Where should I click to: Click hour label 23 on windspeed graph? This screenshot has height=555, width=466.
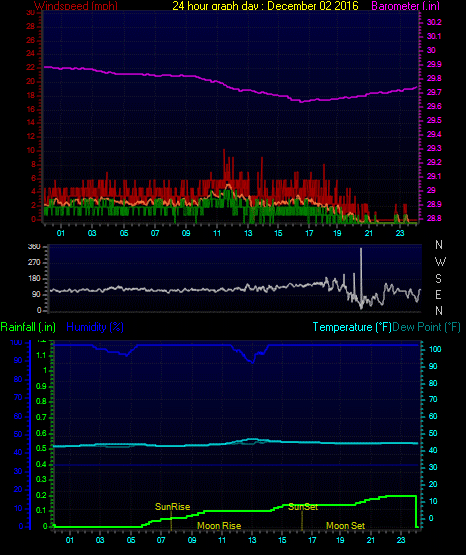(400, 233)
